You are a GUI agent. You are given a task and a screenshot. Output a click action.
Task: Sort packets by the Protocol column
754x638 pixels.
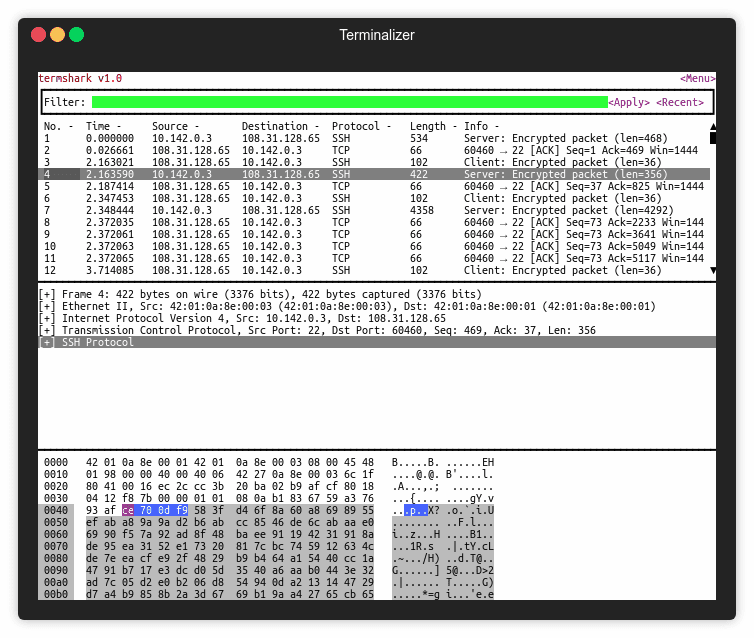click(362, 126)
